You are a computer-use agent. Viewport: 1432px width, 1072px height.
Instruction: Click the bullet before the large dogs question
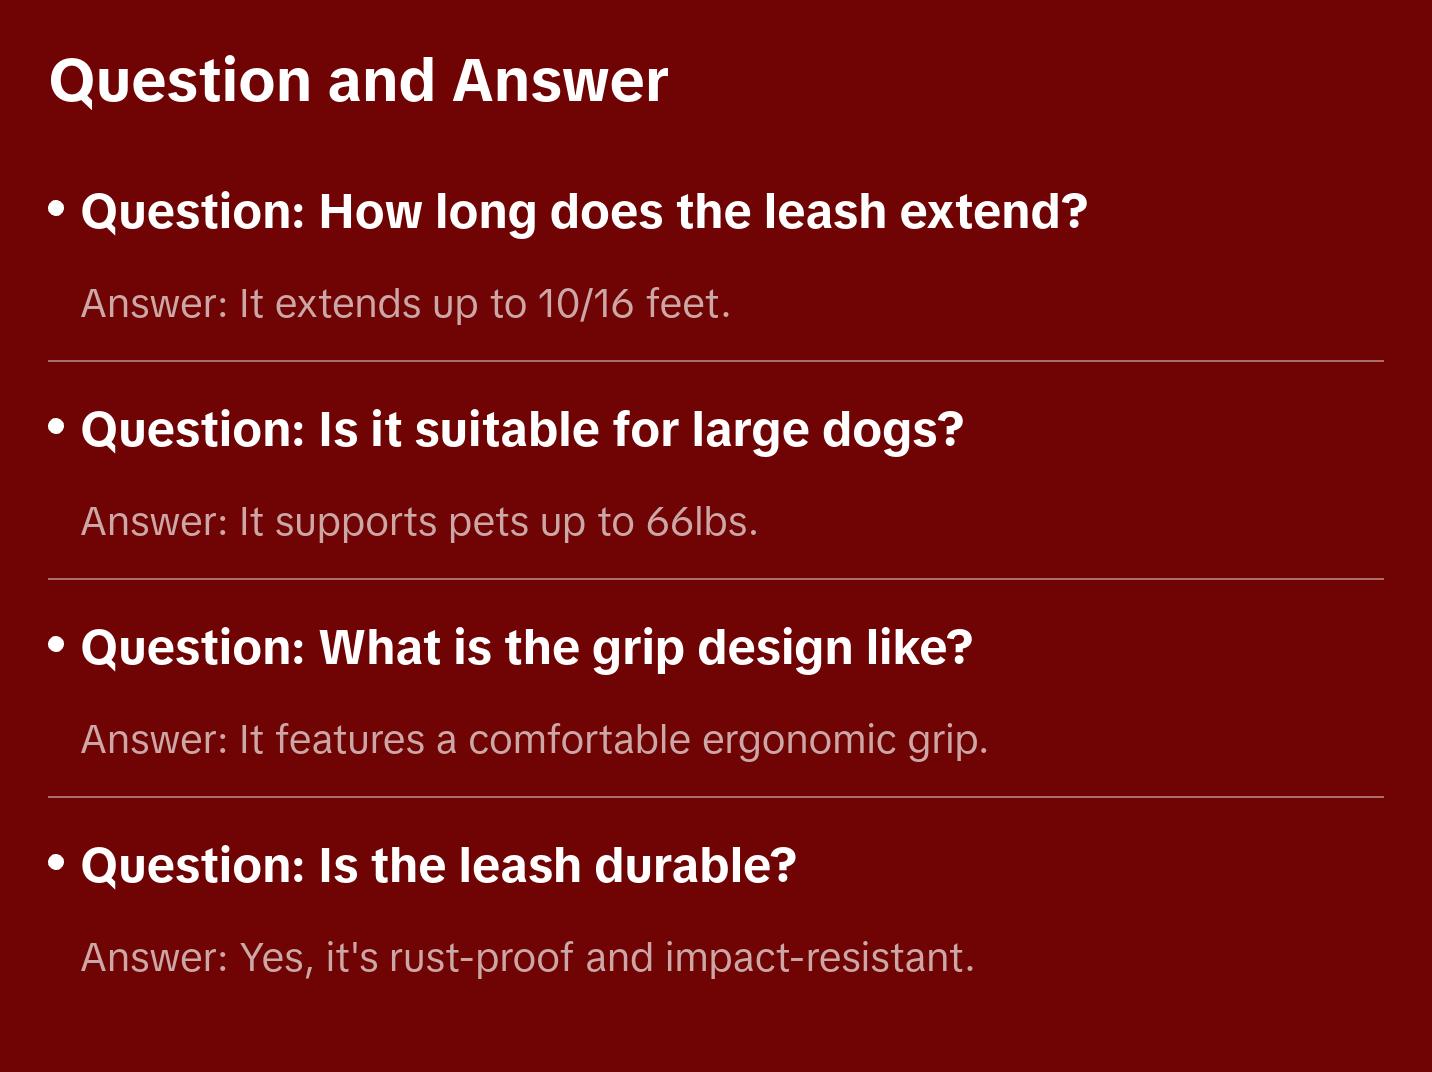(57, 426)
